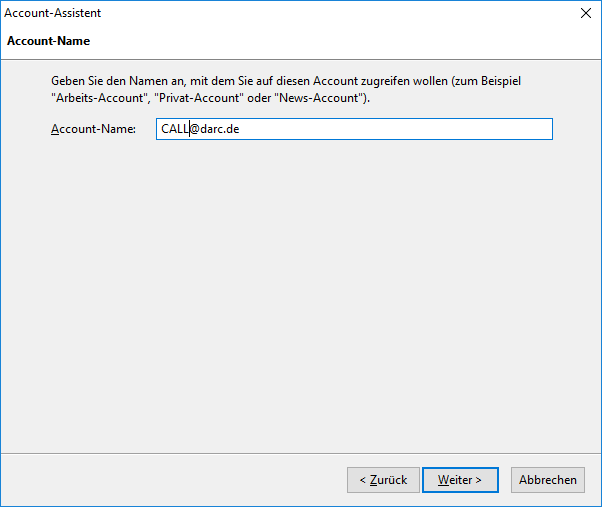The image size is (602, 507).
Task: Click the white header area beside the heading
Action: 346,41
